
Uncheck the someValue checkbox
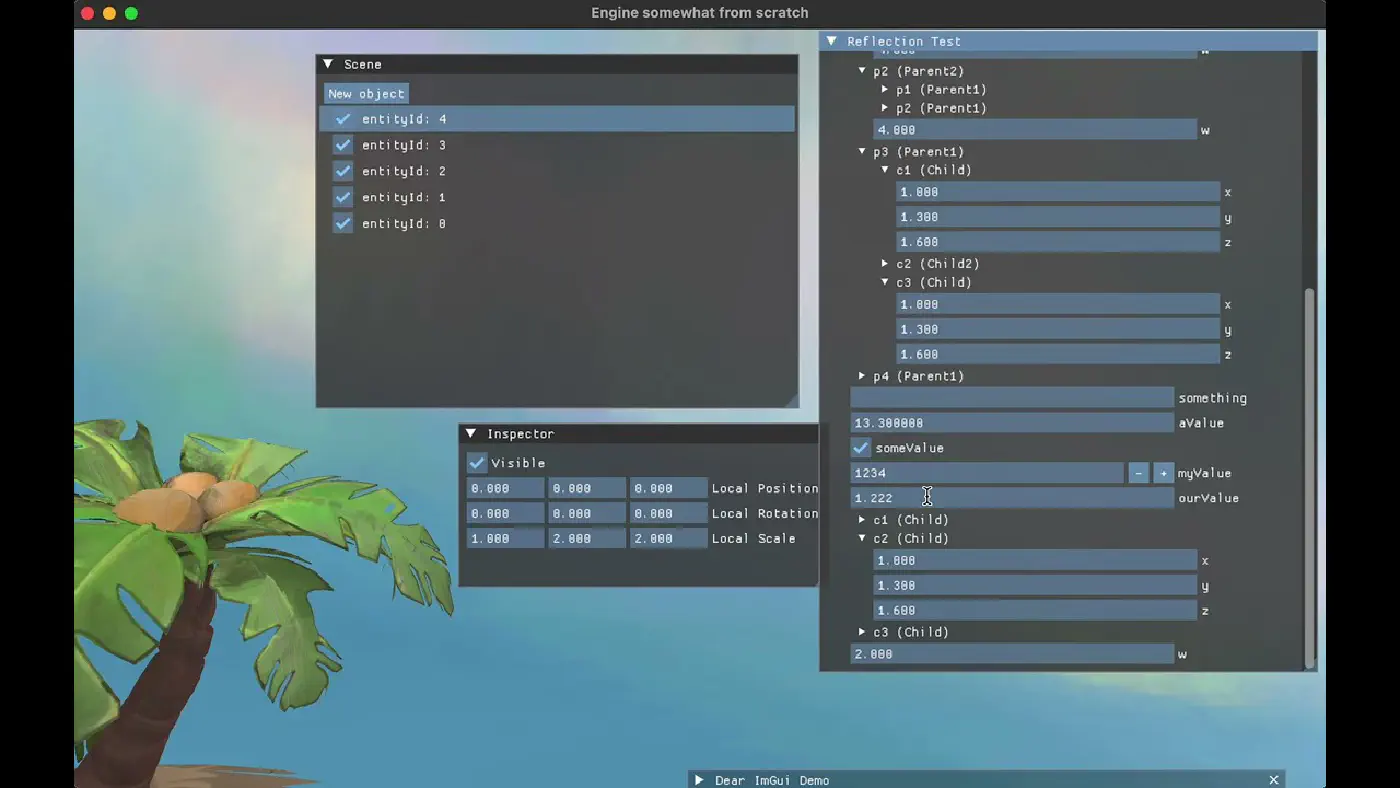pyautogui.click(x=860, y=448)
